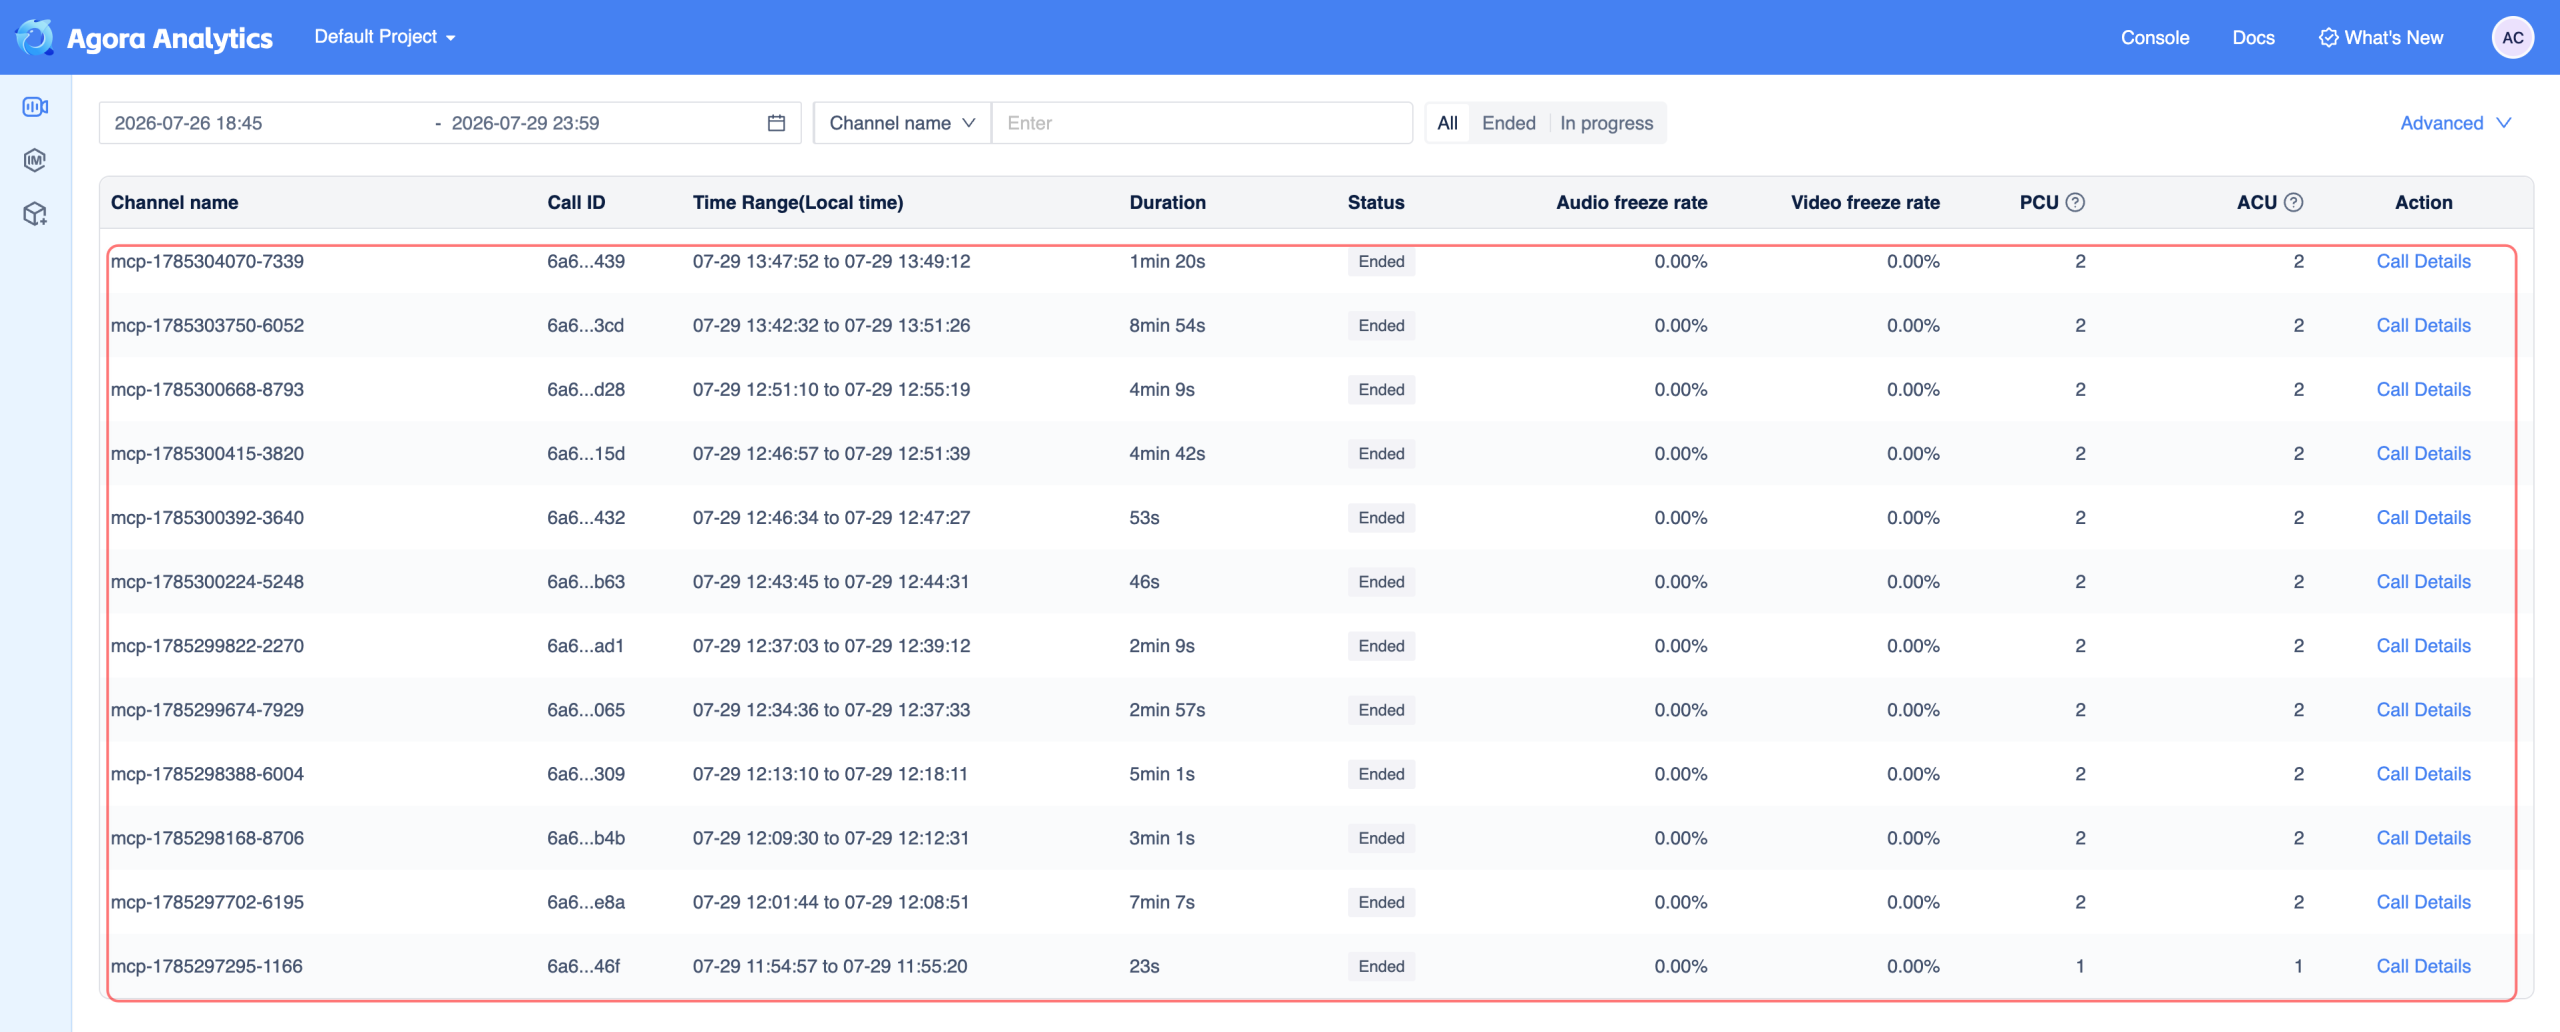This screenshot has height=1032, width=2560.
Task: Click the Agora Analytics logo icon
Action: 35,37
